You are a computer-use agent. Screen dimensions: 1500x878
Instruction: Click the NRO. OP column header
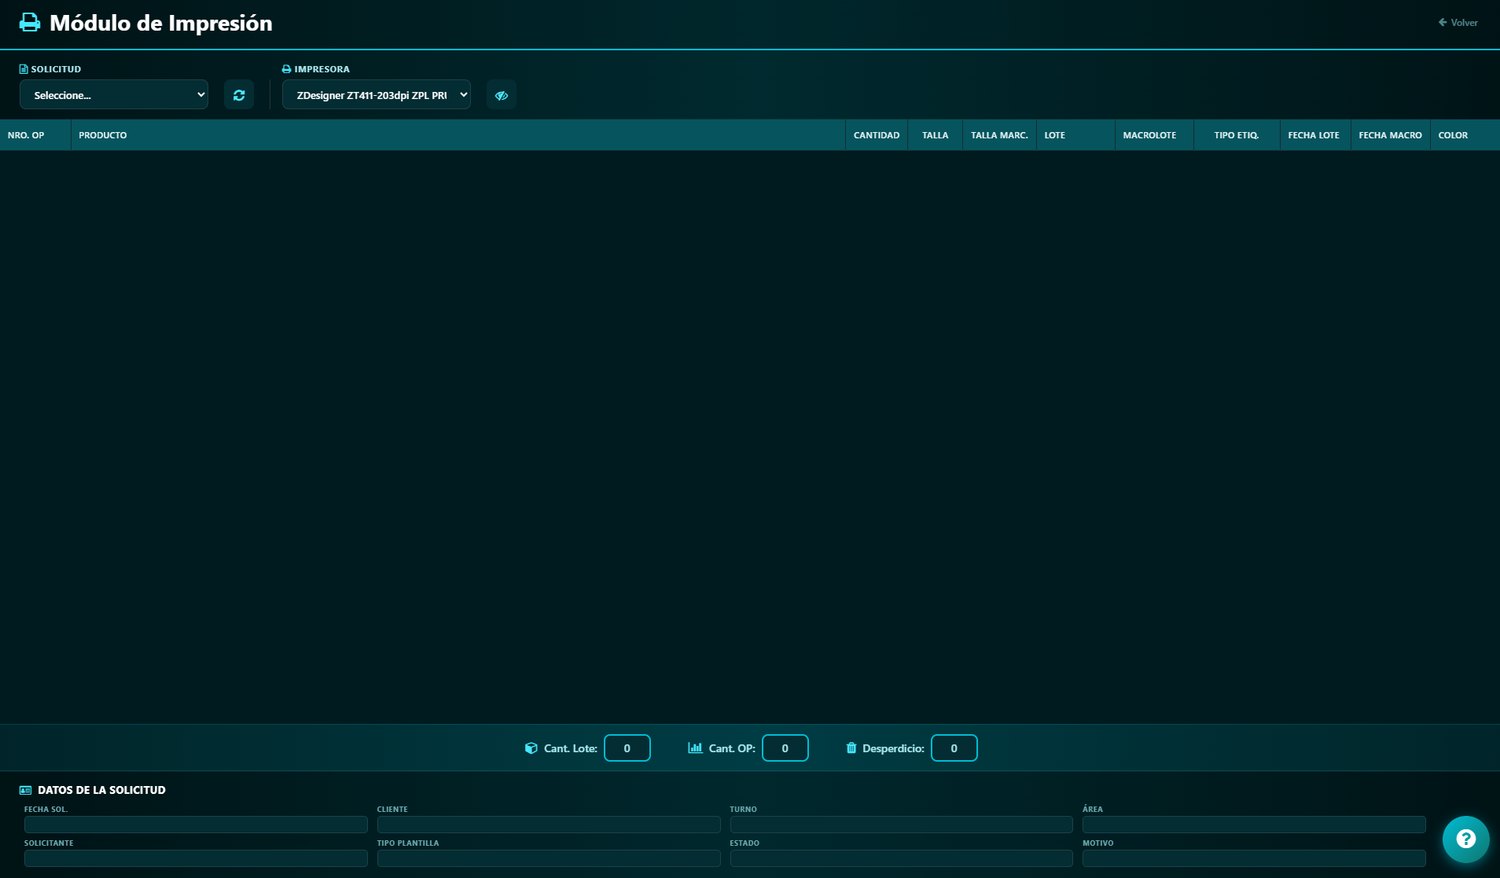coord(35,135)
